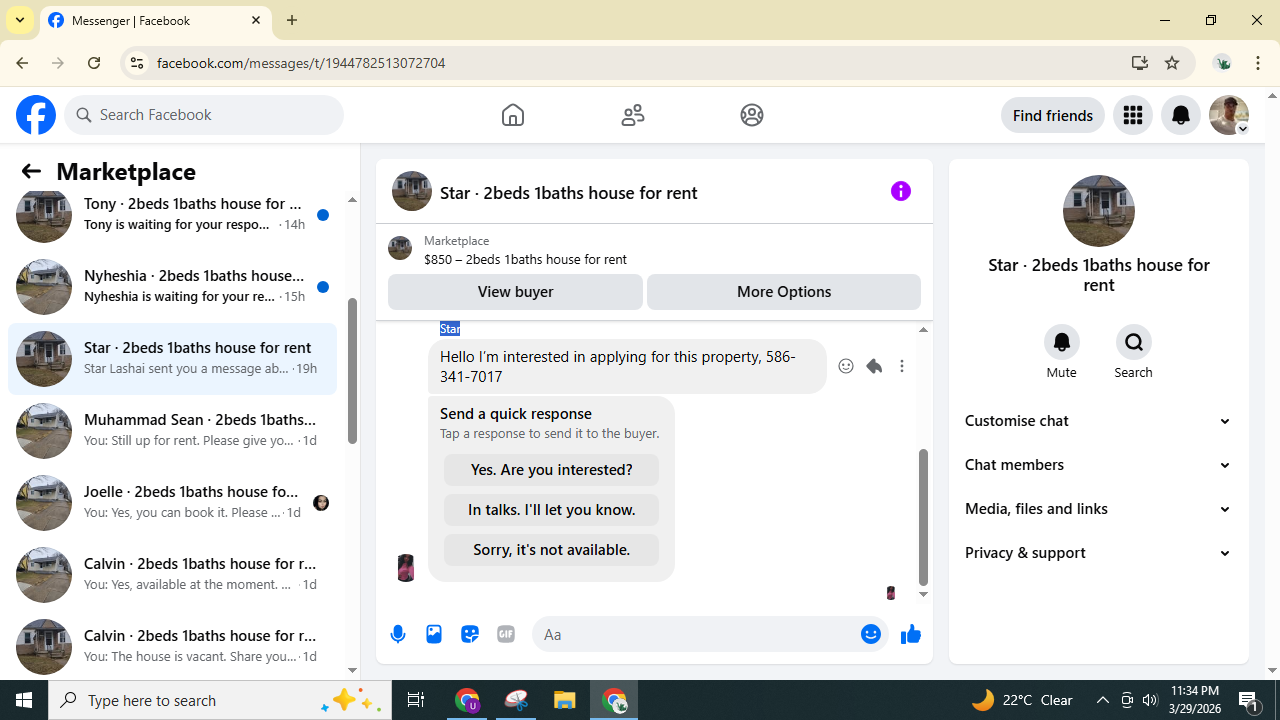The width and height of the screenshot is (1280, 720).
Task: Open the tab search dropdown arrow
Action: pos(20,20)
